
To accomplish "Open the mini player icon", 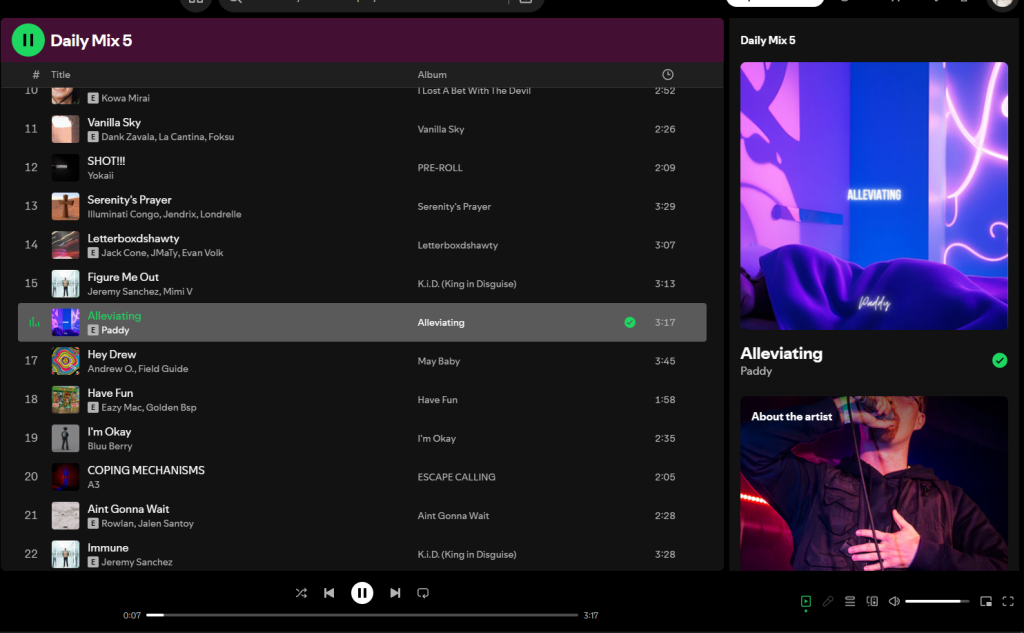I will tap(986, 601).
